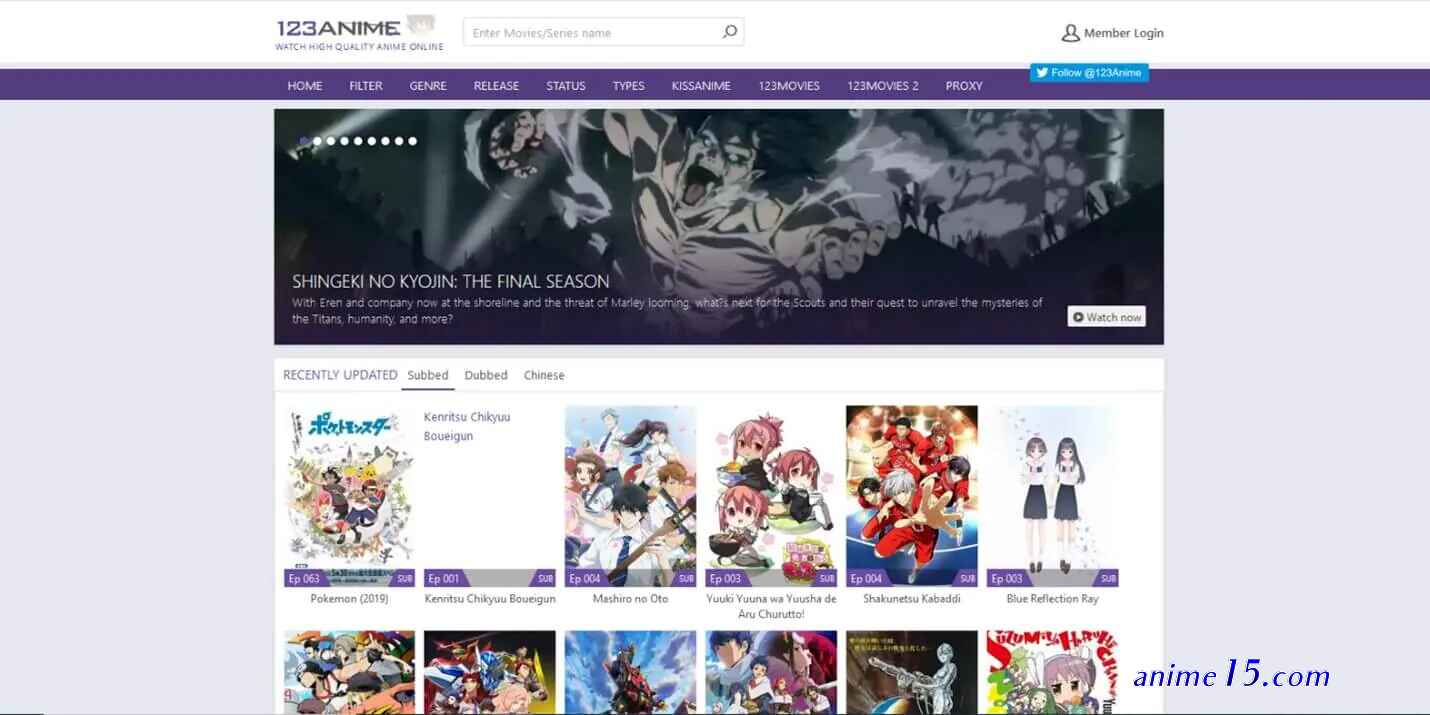Open Shingeki no Kyojin: The Final Season title

(451, 281)
